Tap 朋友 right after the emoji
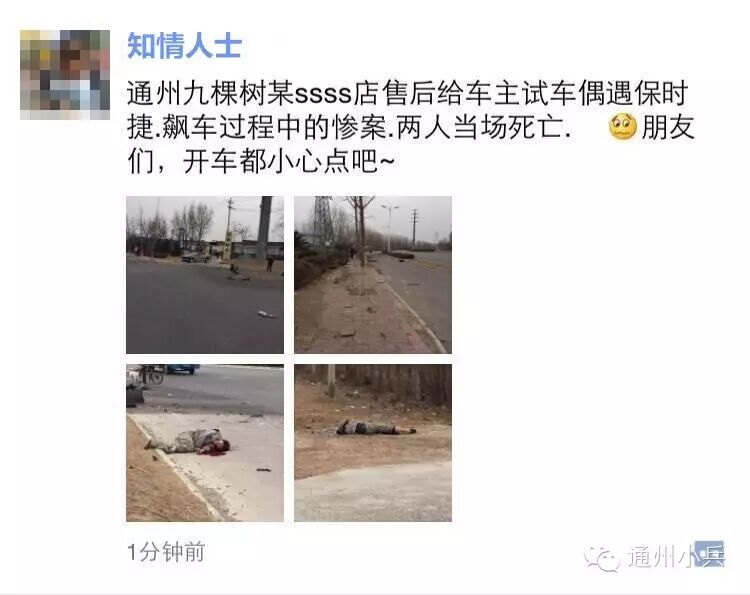Image resolution: width=750 pixels, height=595 pixels. coord(668,127)
